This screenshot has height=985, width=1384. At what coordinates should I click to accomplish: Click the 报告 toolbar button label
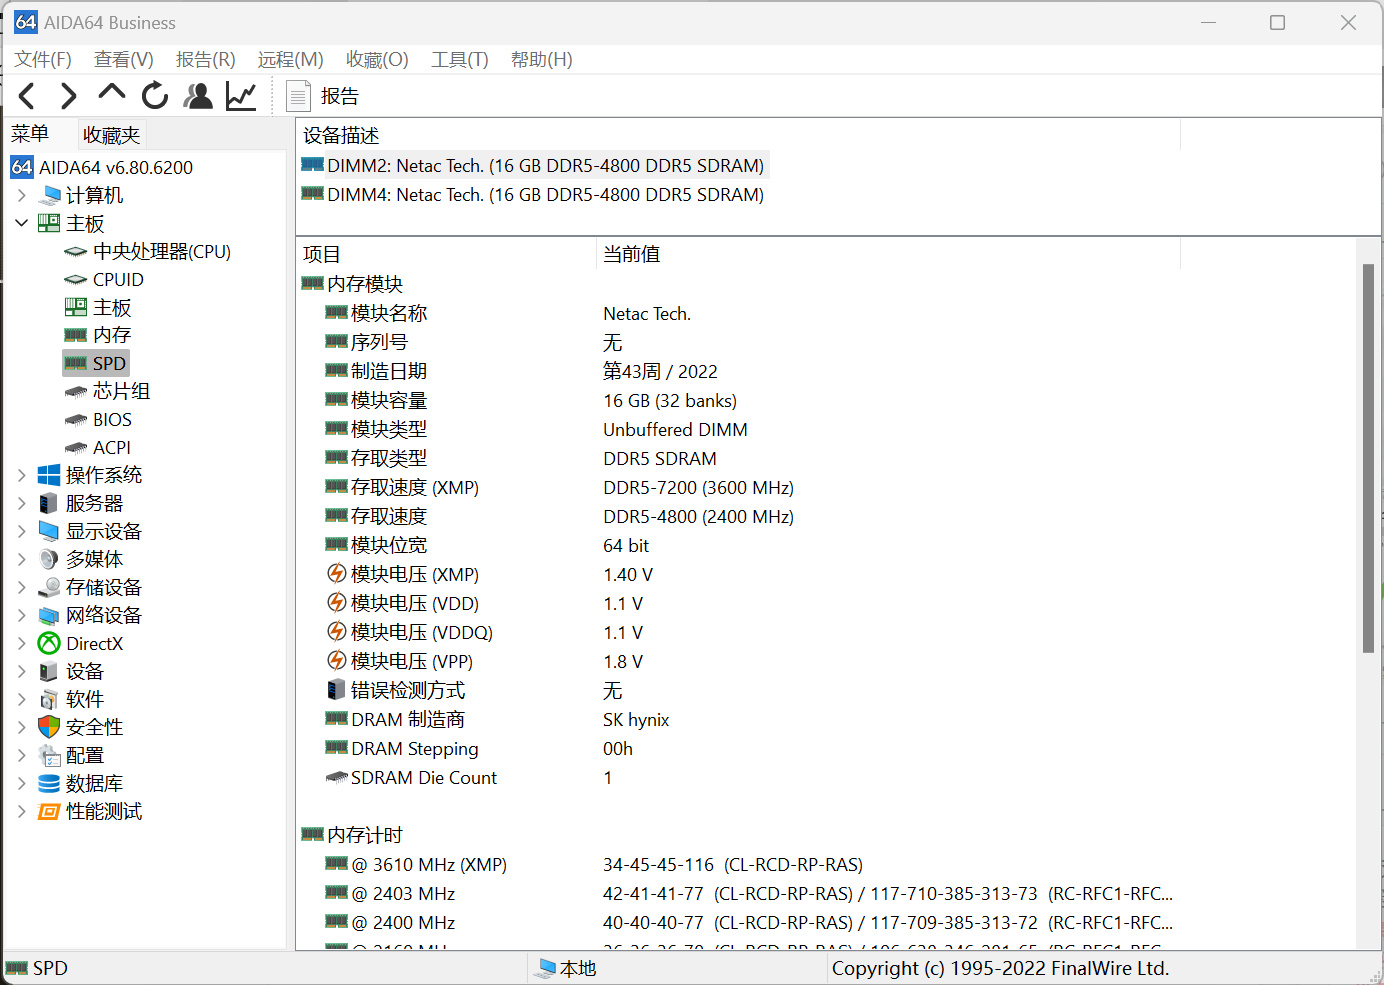[340, 96]
